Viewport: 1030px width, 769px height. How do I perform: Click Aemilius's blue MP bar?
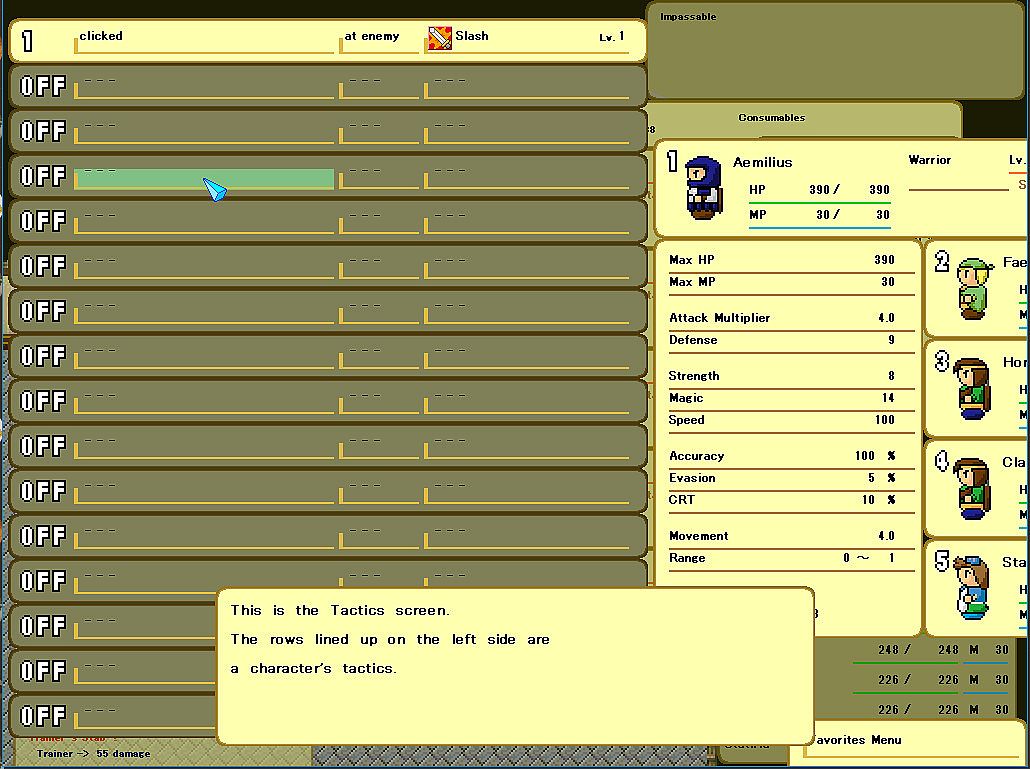[820, 228]
